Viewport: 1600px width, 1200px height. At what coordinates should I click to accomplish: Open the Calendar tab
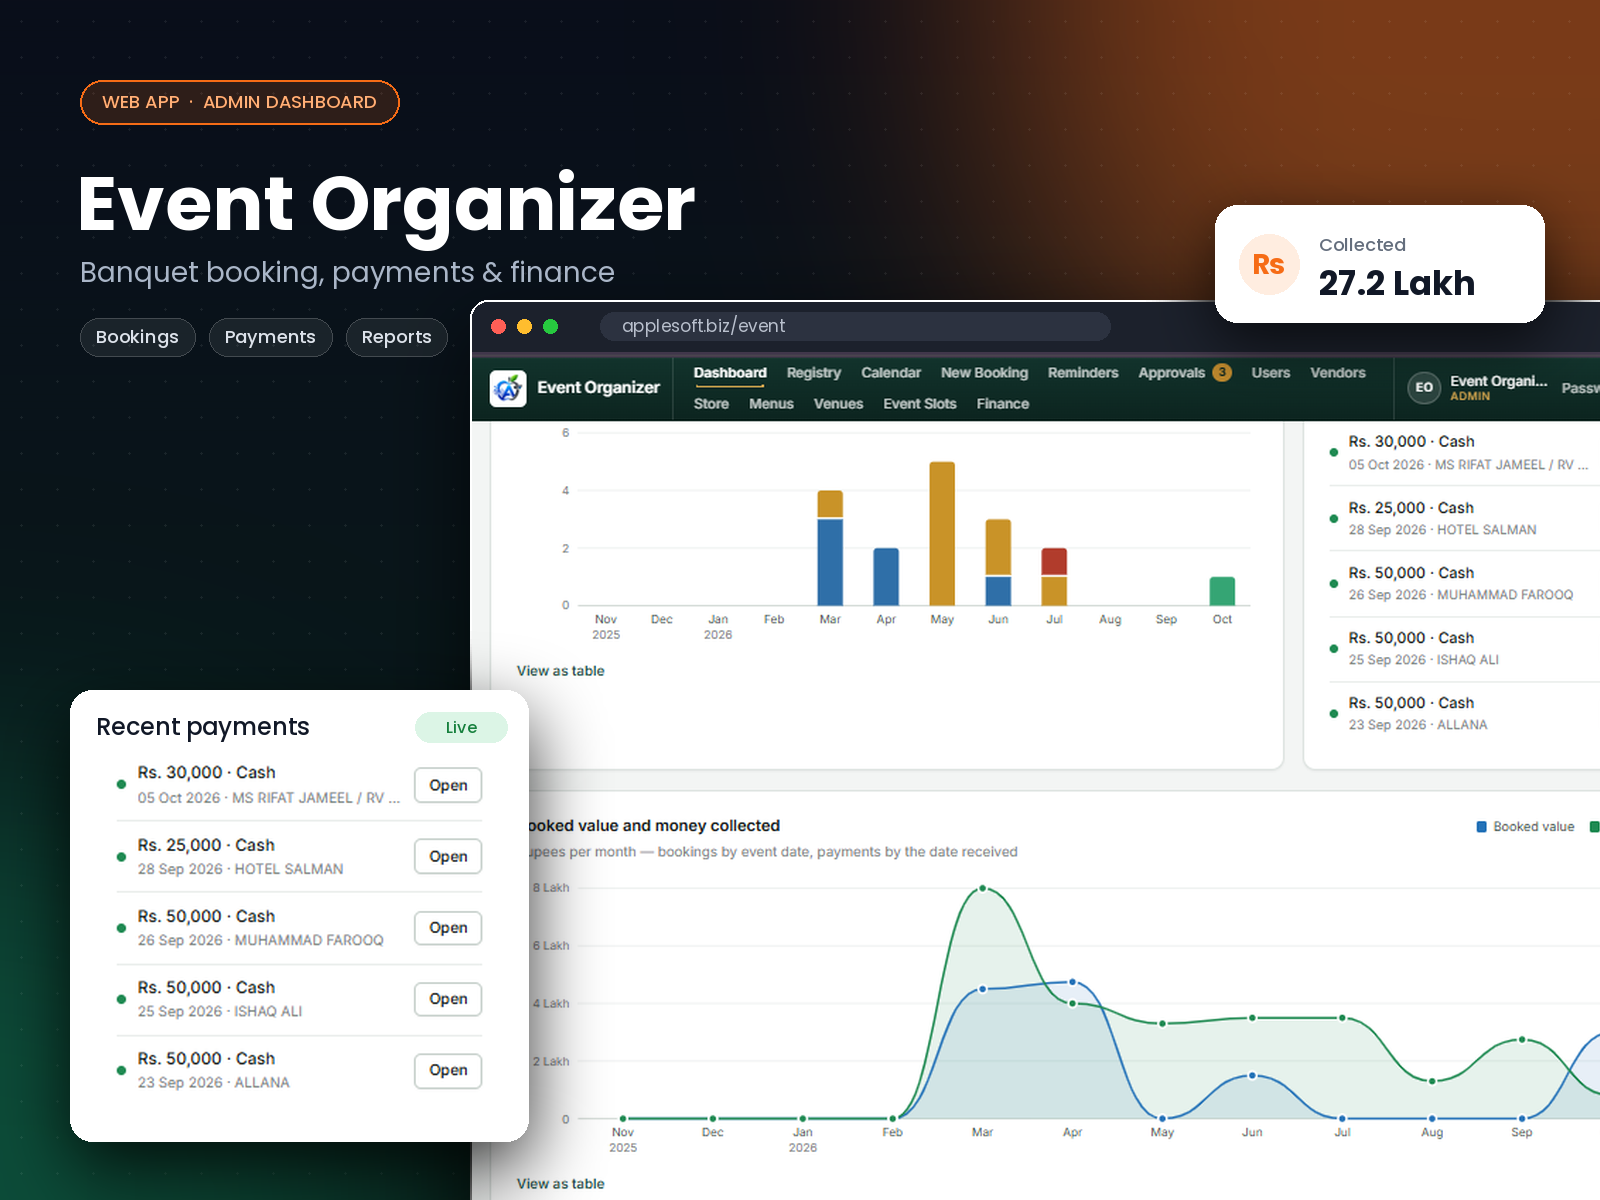tap(891, 373)
